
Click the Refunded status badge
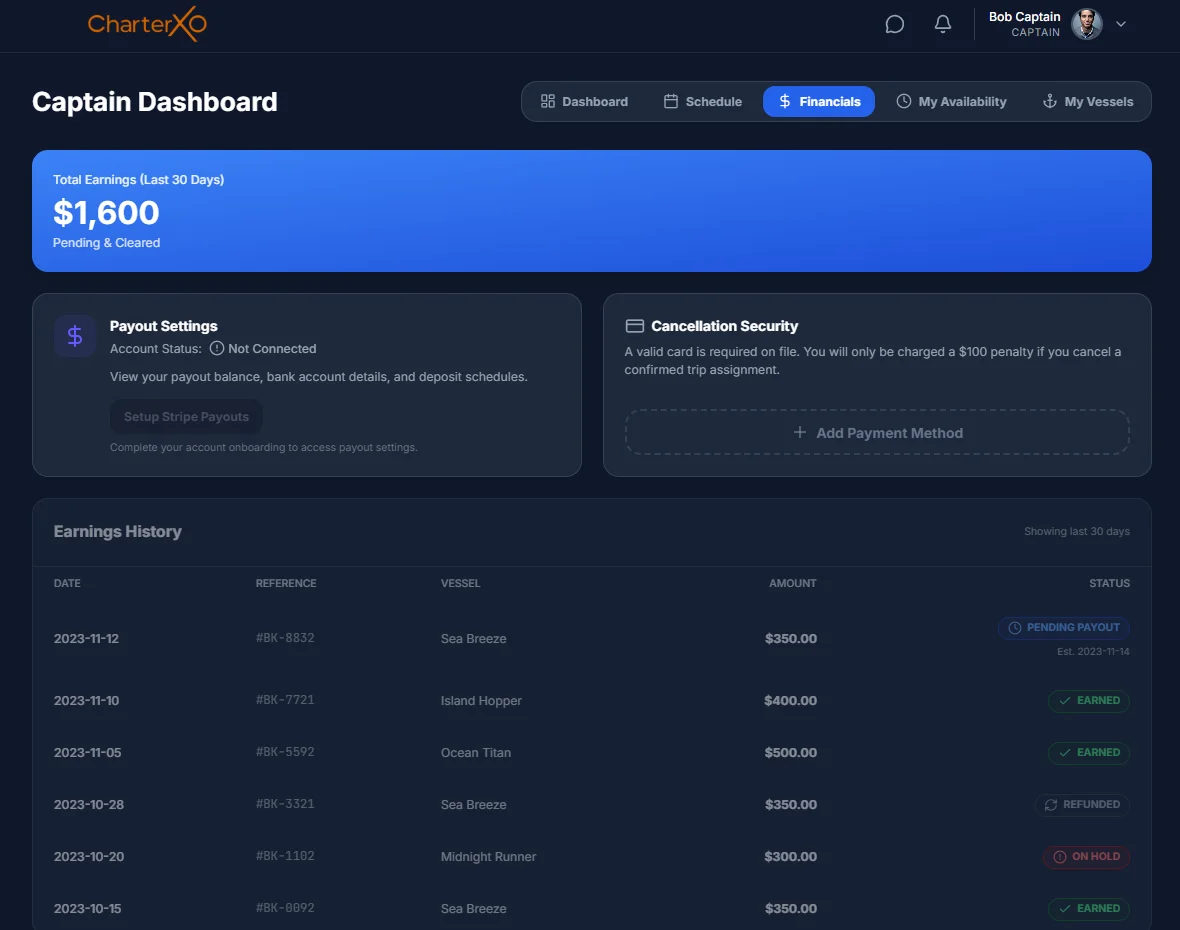tap(1081, 804)
